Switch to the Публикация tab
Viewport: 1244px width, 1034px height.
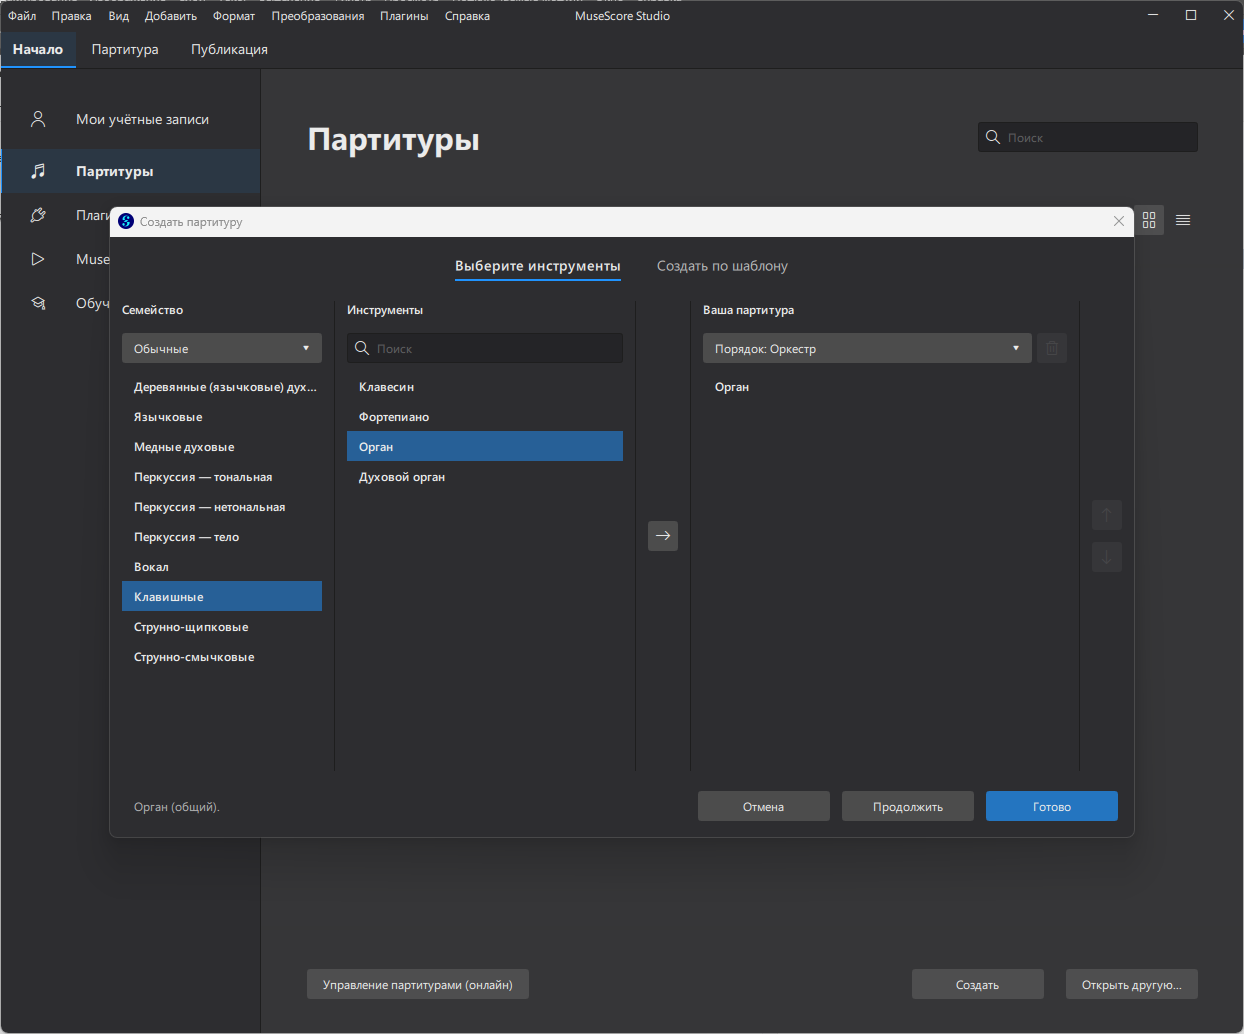pos(229,49)
